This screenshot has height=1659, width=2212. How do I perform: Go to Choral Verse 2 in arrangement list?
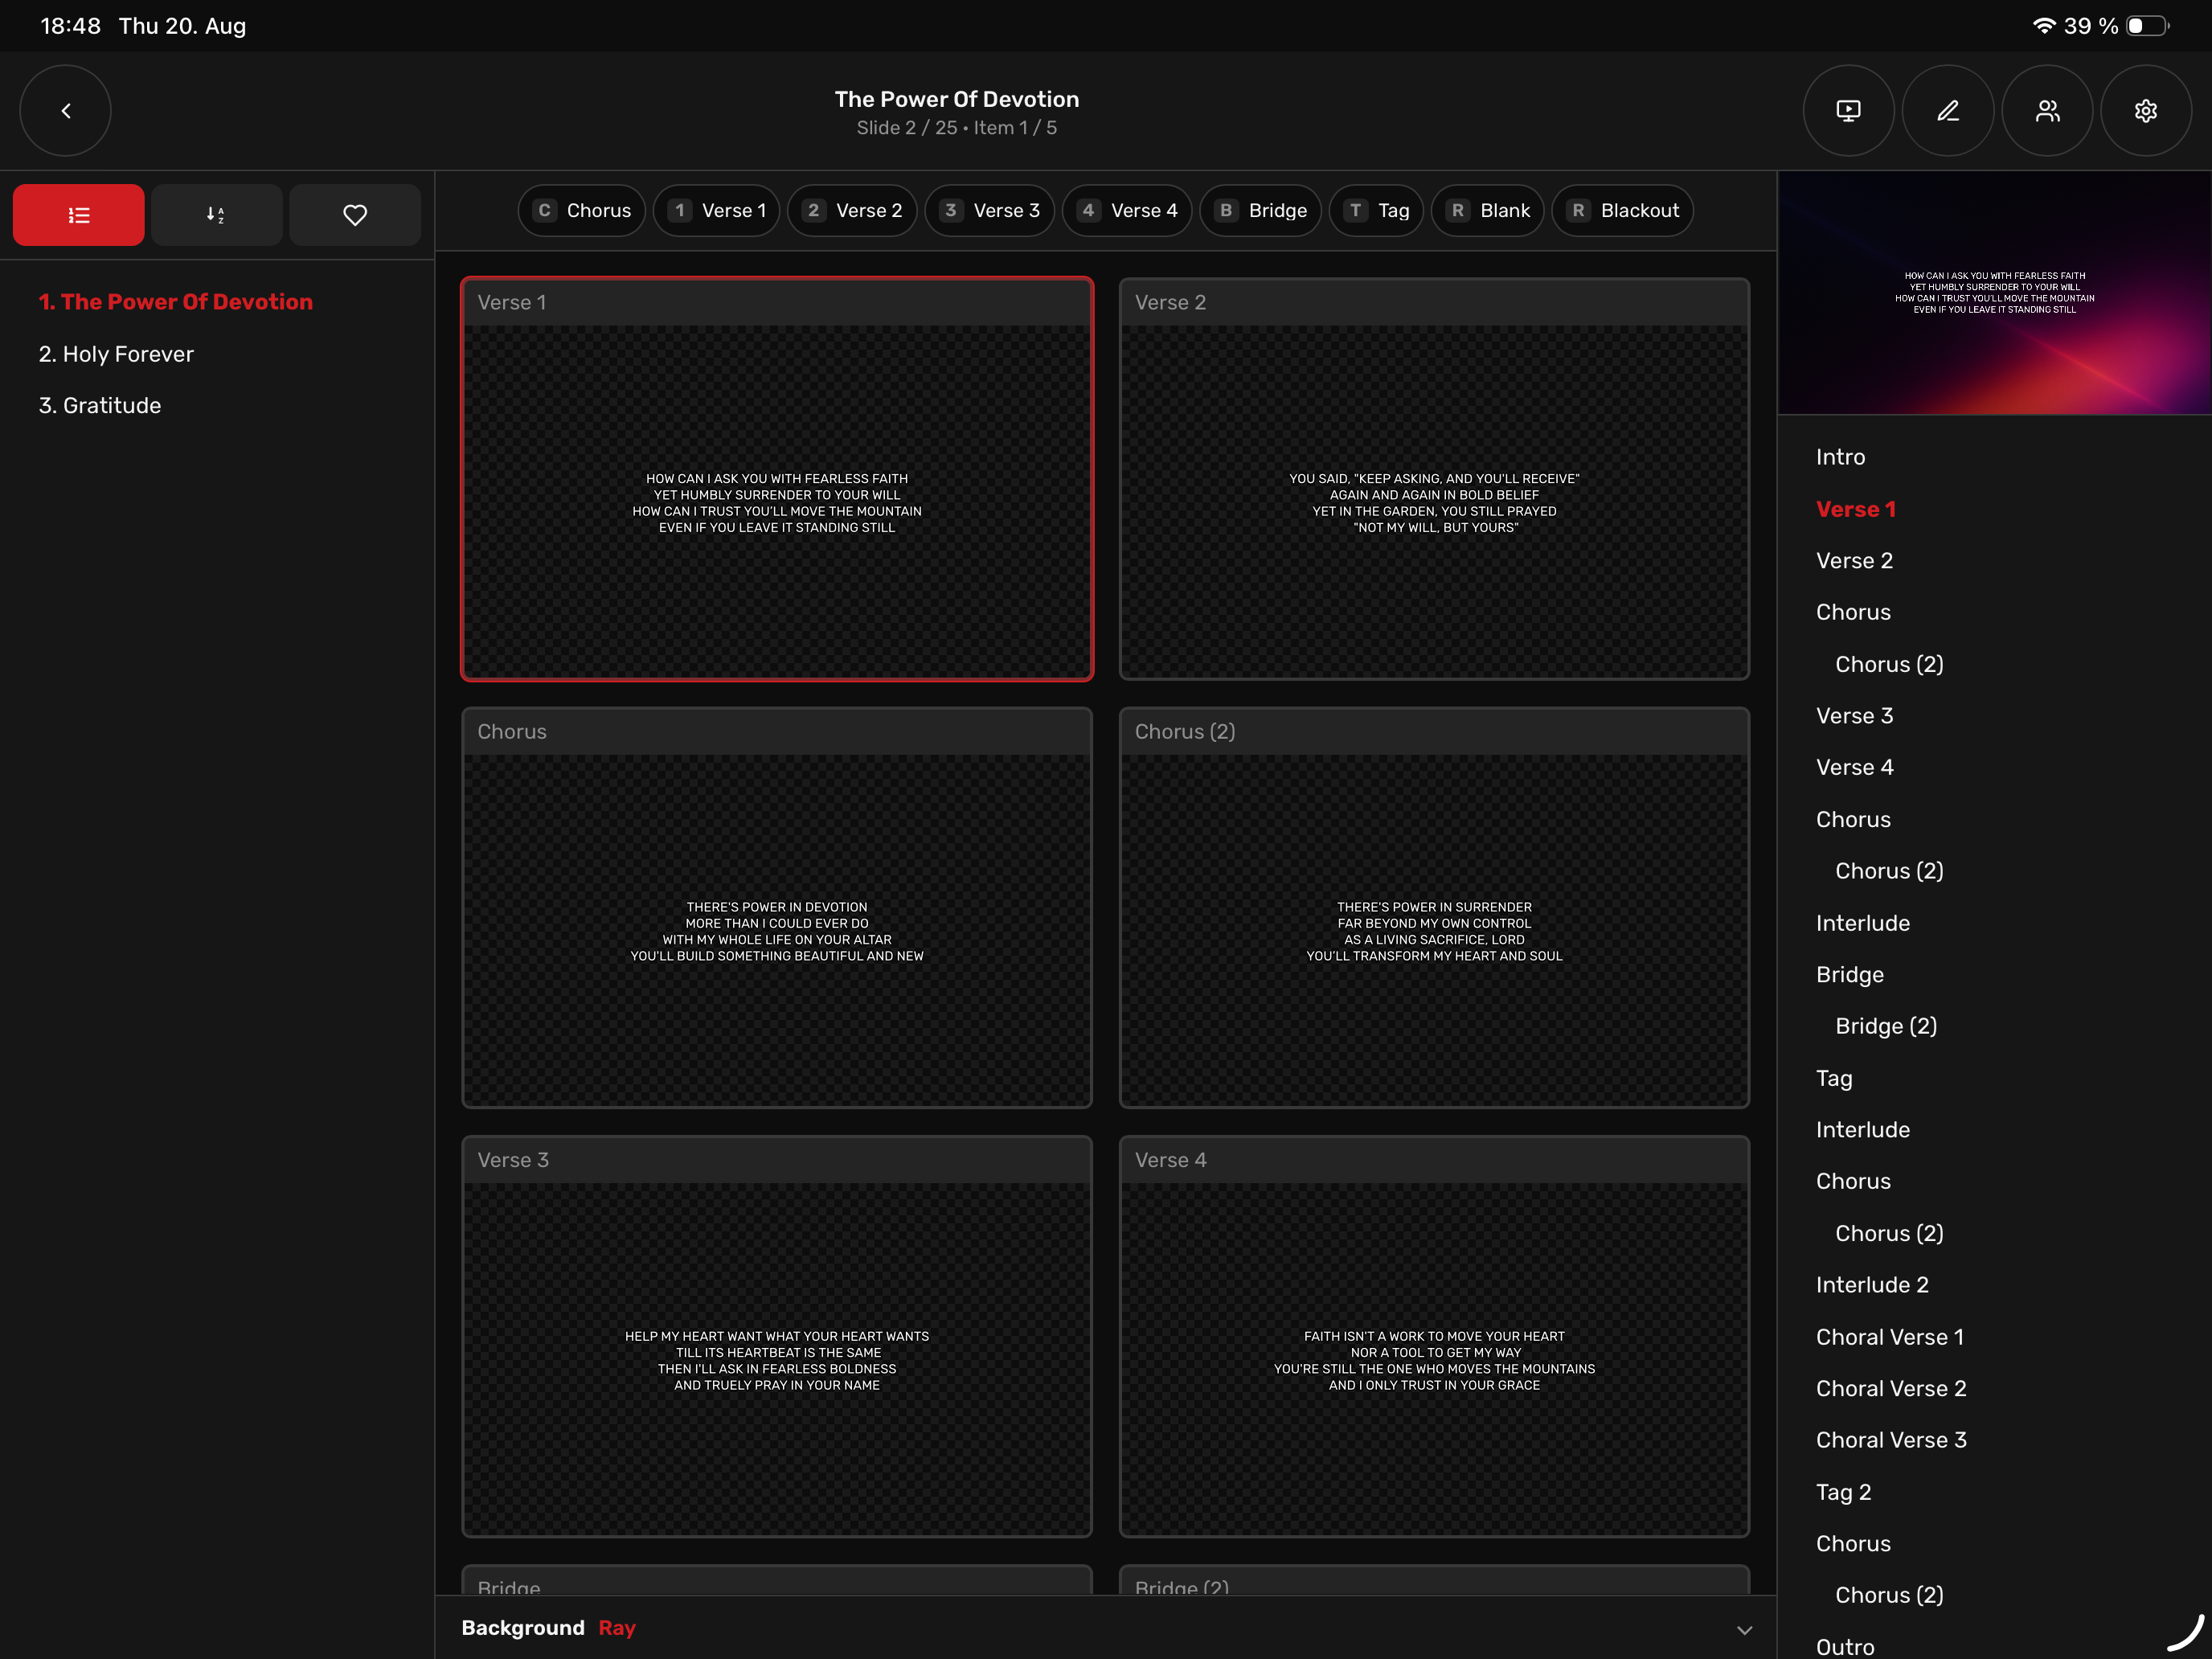click(x=1891, y=1389)
